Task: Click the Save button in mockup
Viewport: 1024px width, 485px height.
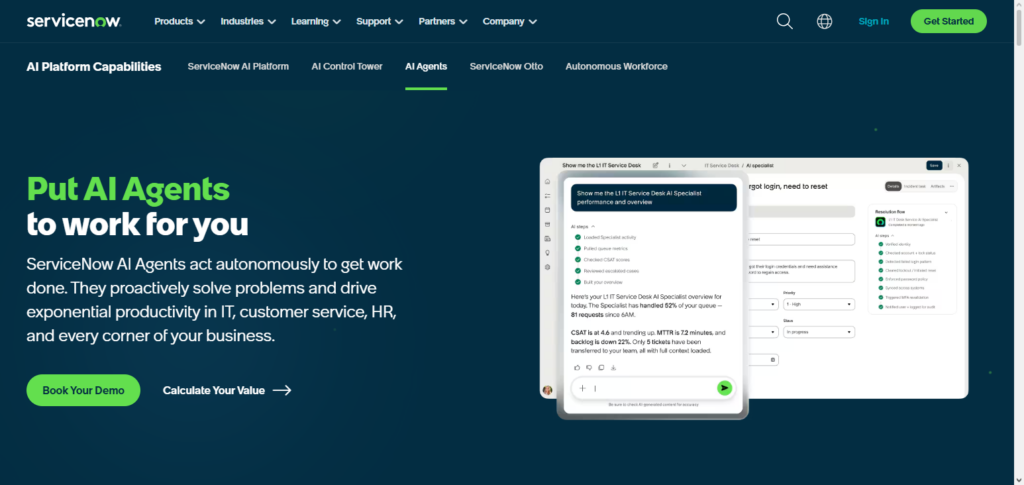Action: point(935,165)
